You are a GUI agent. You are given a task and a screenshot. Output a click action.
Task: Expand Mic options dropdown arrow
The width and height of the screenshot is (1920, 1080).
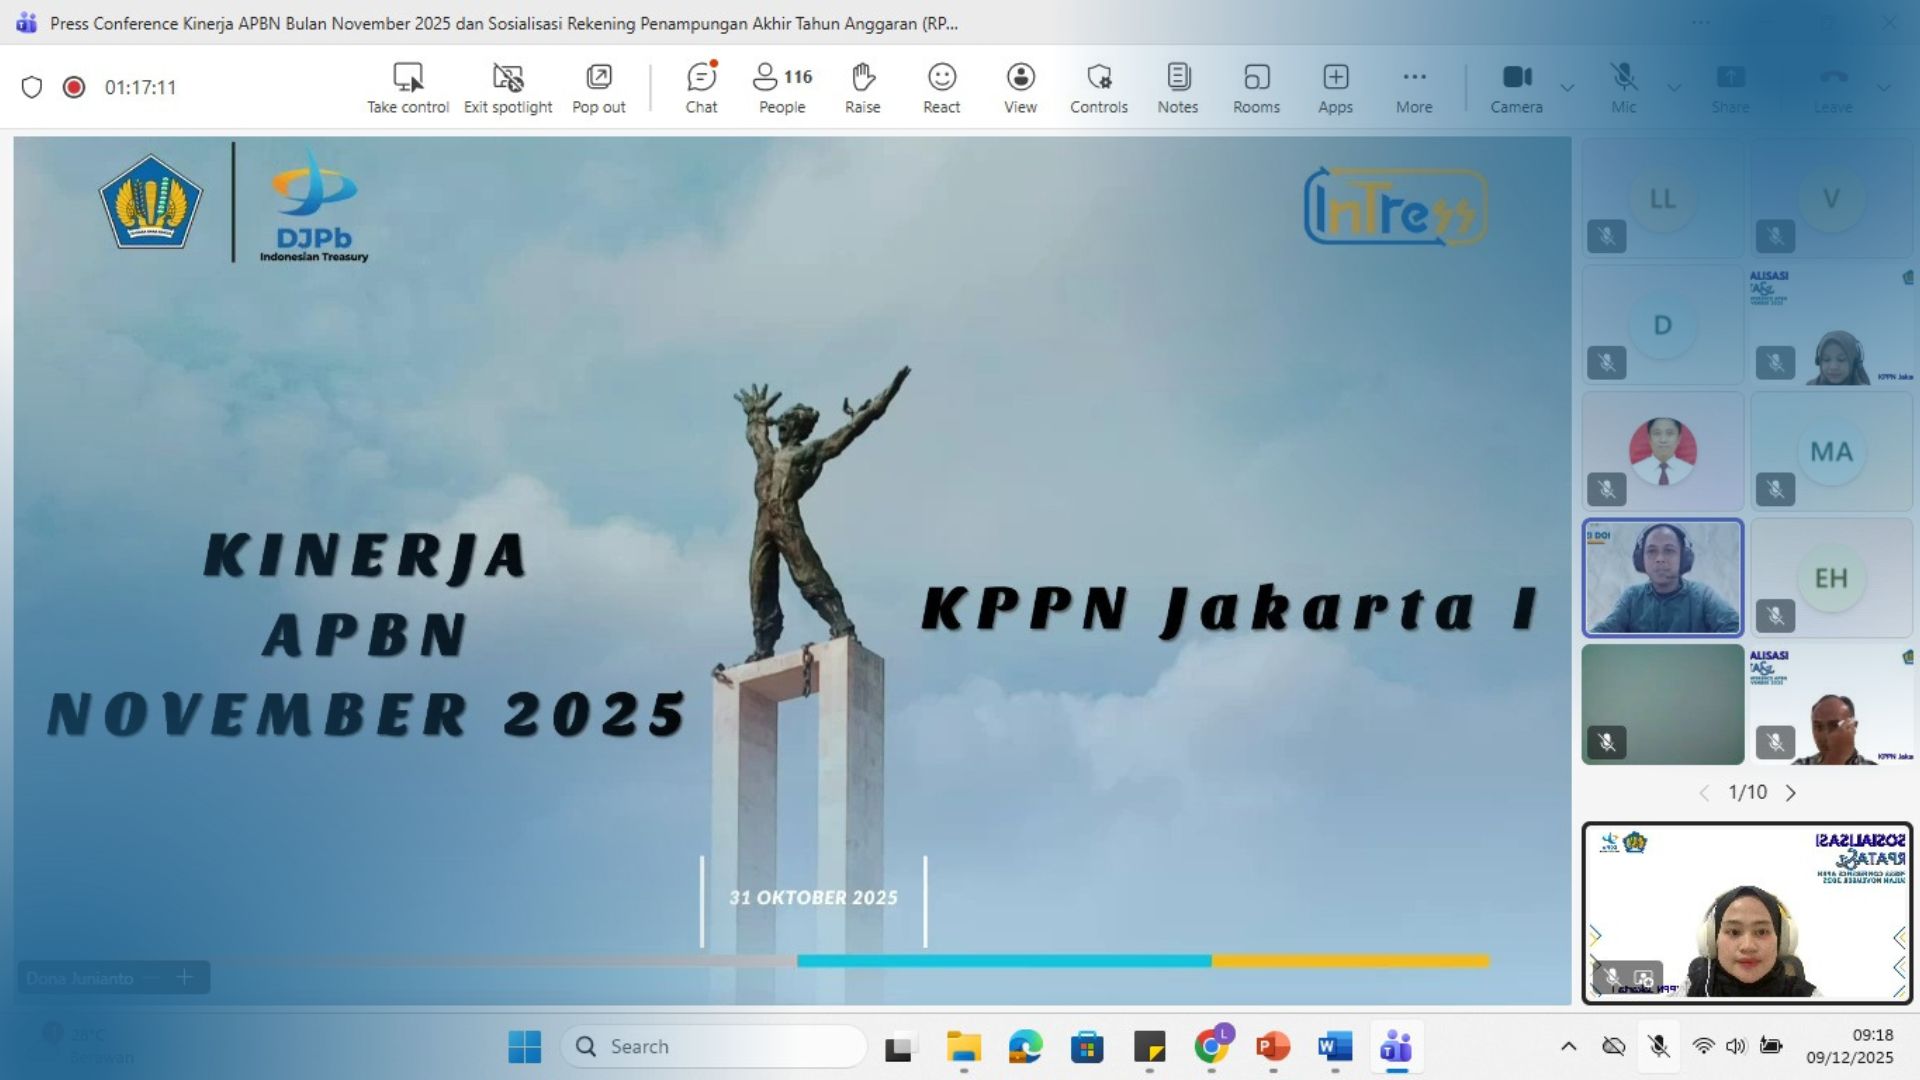click(x=1674, y=88)
